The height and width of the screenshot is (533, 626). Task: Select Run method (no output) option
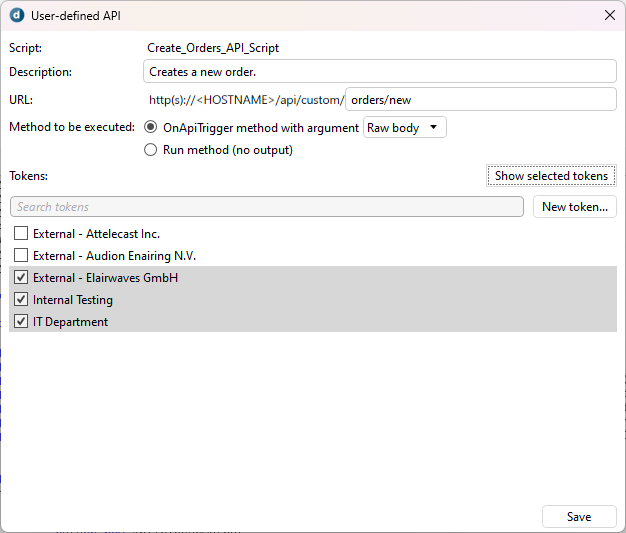point(151,150)
